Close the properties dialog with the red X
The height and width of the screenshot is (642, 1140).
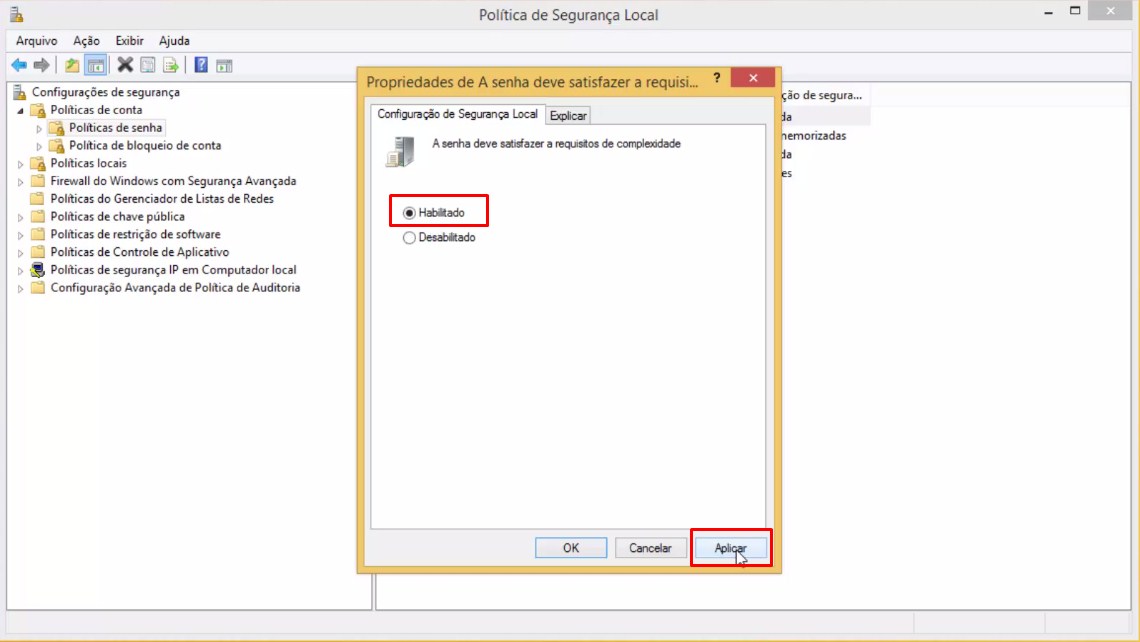(x=752, y=78)
